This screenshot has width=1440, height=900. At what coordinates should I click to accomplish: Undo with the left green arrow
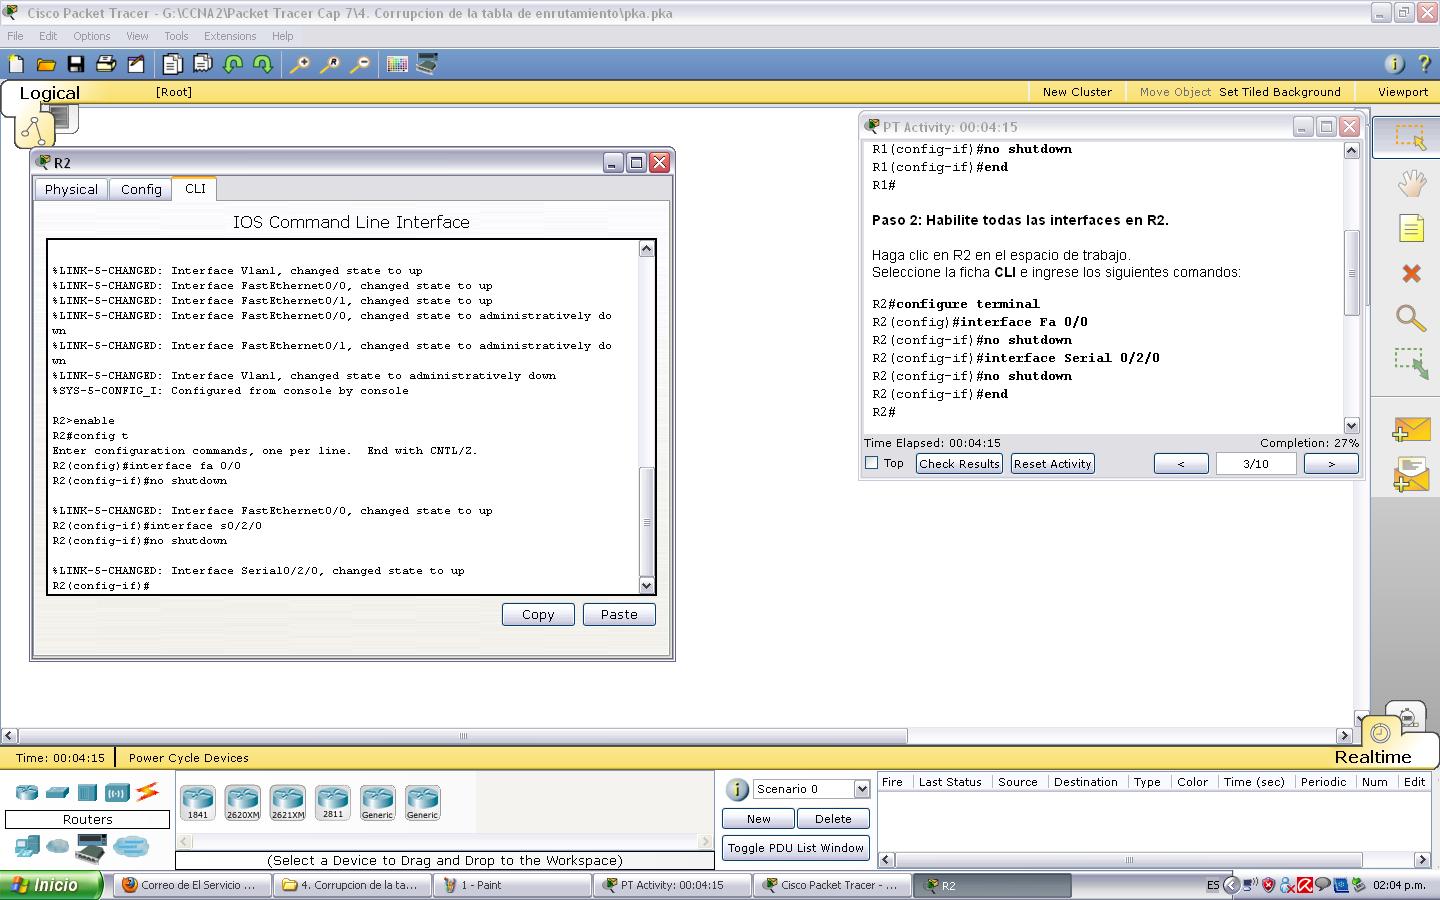coord(233,64)
